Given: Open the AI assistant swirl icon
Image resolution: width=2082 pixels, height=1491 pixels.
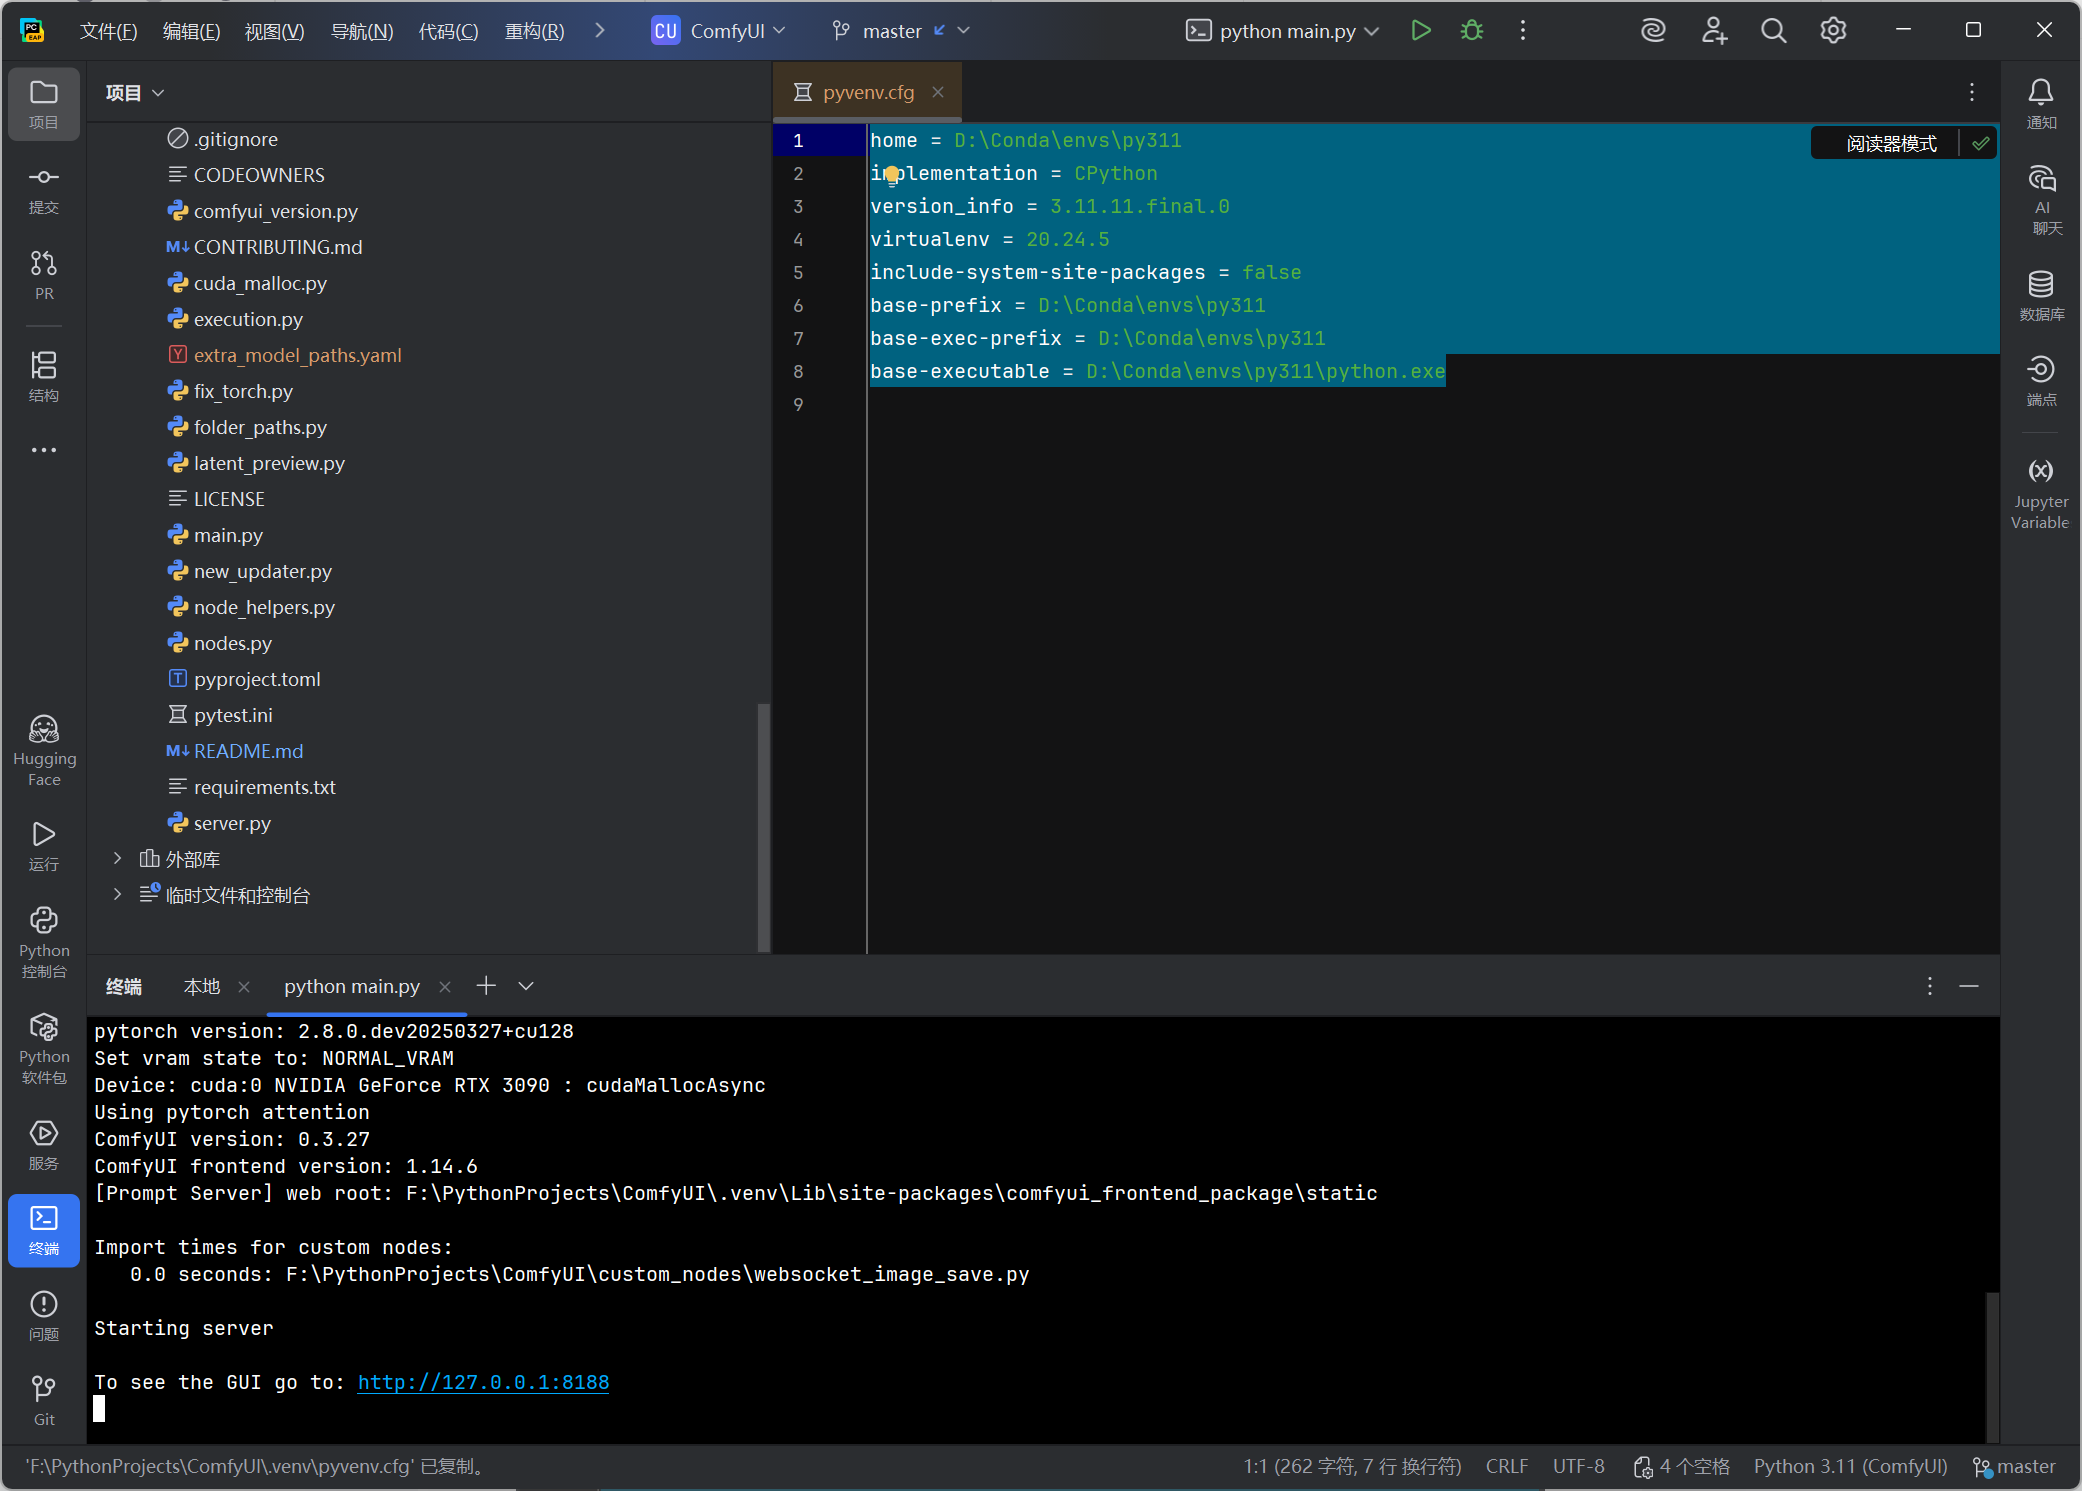Looking at the screenshot, I should click(x=1654, y=31).
